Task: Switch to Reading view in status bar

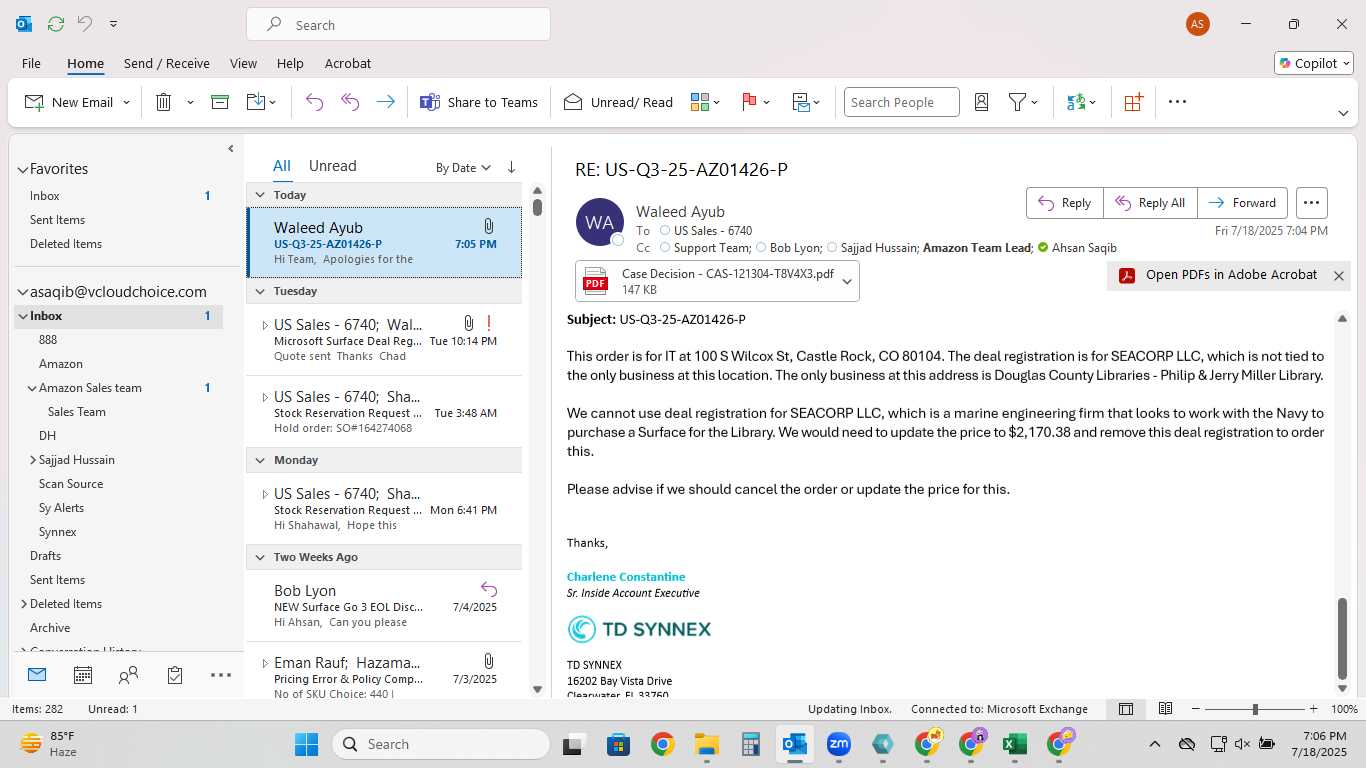Action: coord(1165,709)
